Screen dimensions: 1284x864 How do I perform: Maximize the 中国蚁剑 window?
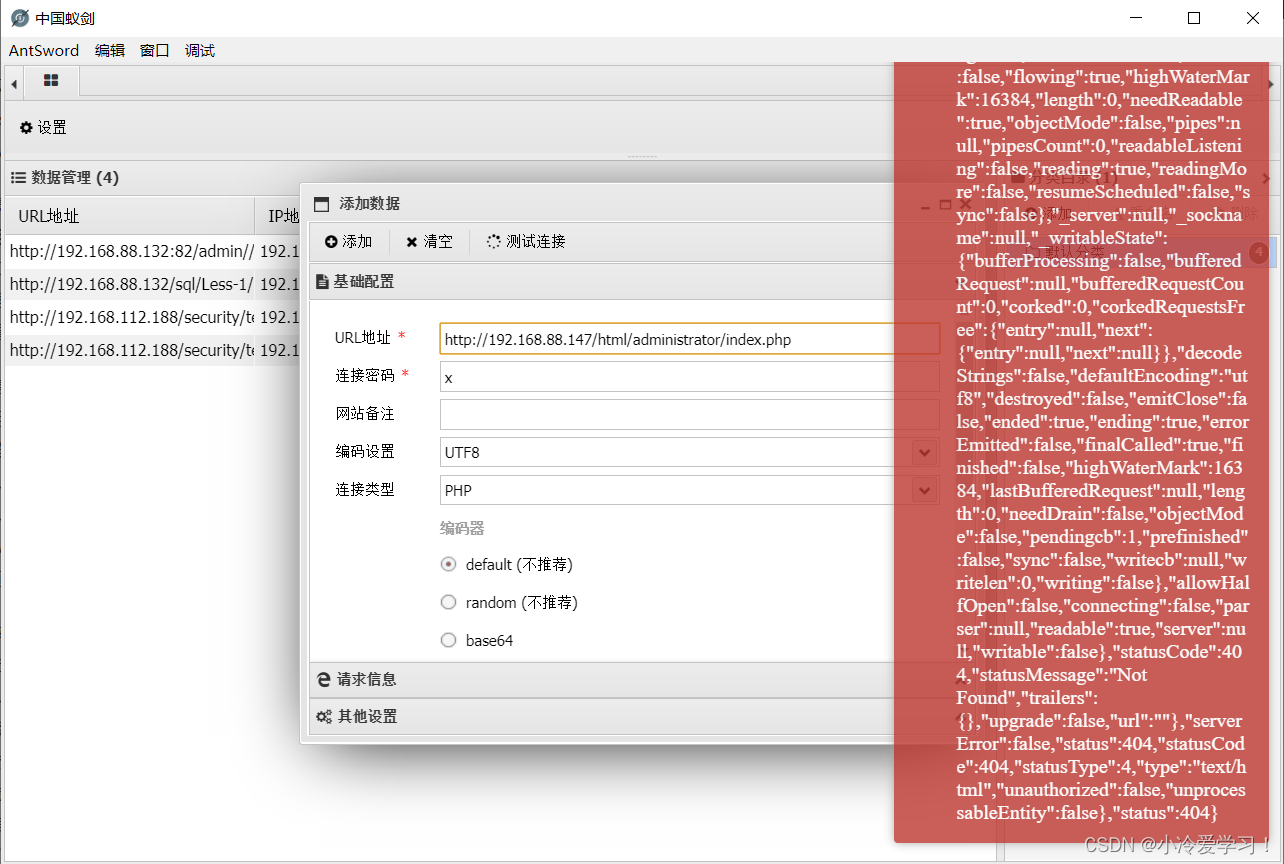(1194, 18)
